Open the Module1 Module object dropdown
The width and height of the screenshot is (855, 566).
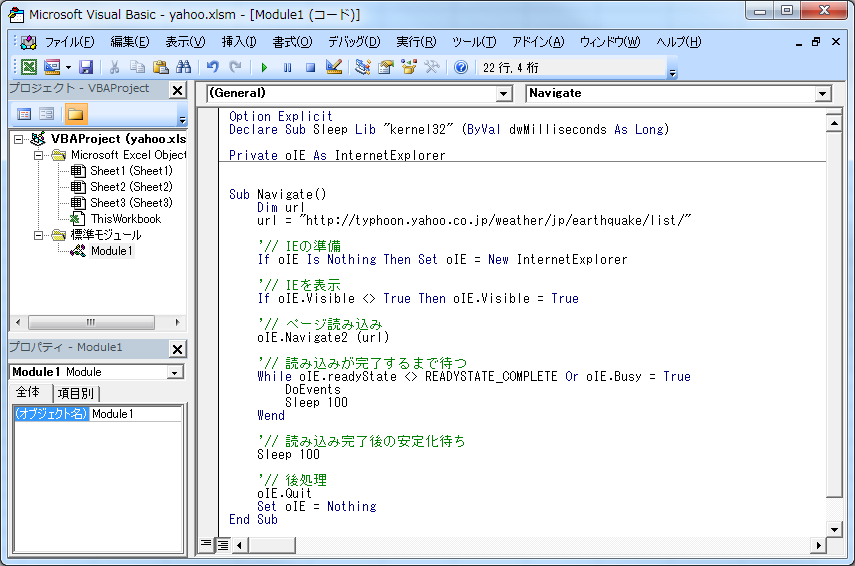tap(174, 372)
